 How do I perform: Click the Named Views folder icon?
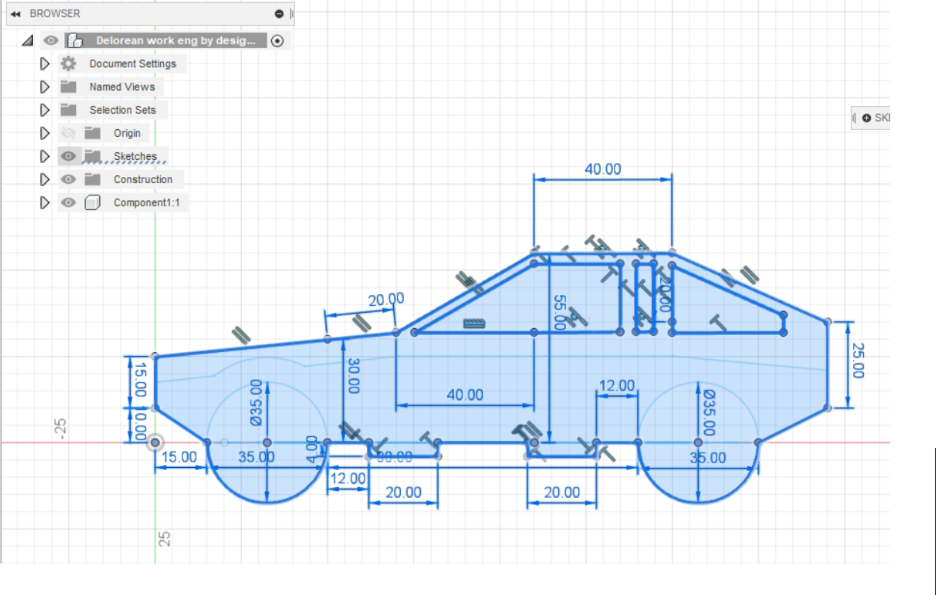click(x=69, y=87)
